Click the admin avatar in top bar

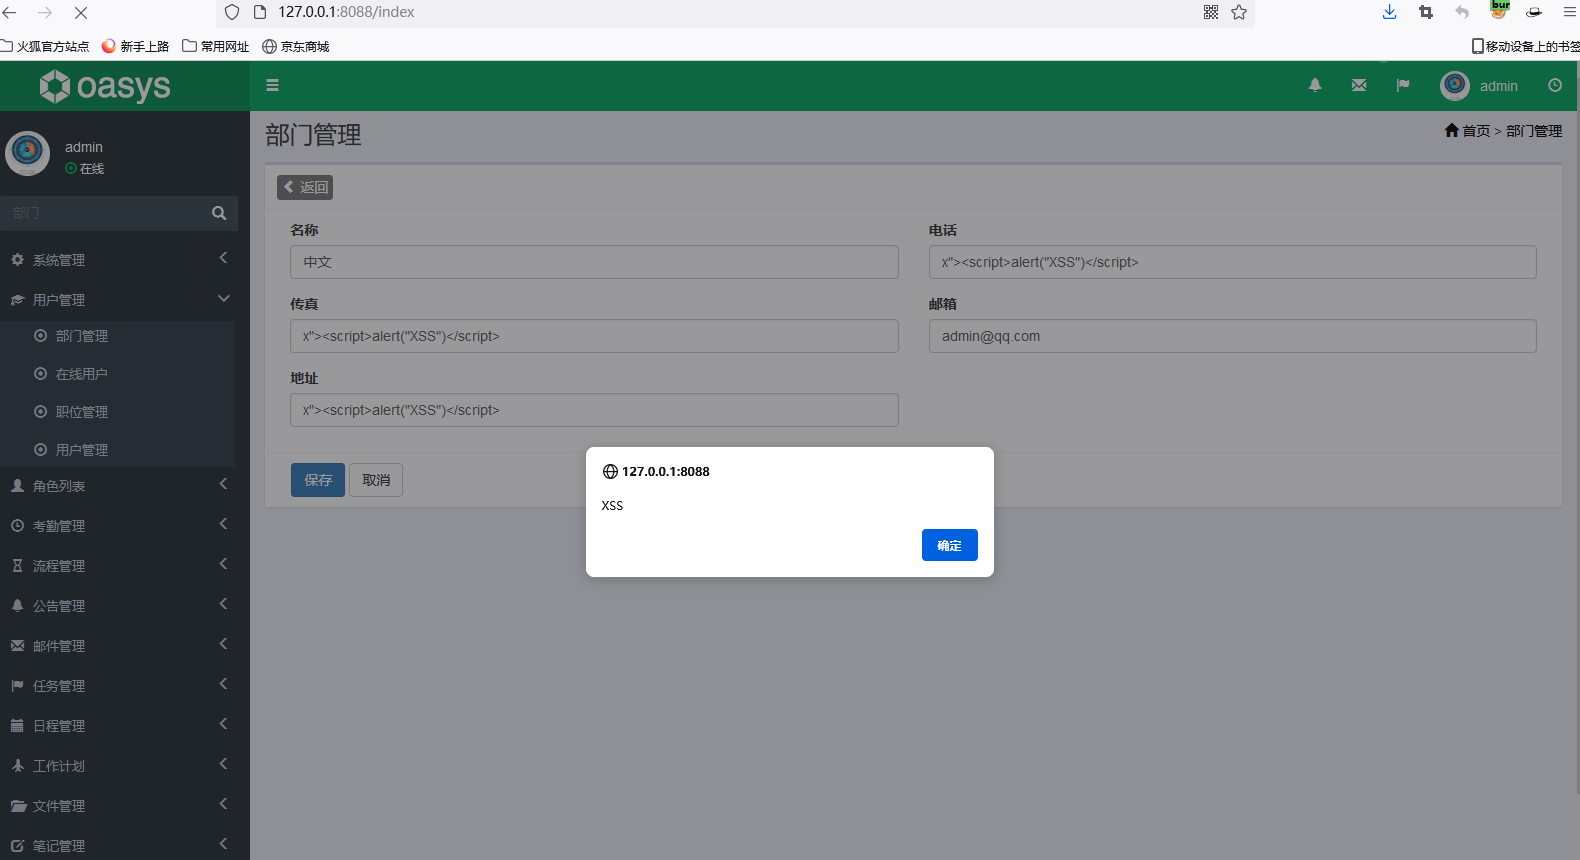point(1455,86)
